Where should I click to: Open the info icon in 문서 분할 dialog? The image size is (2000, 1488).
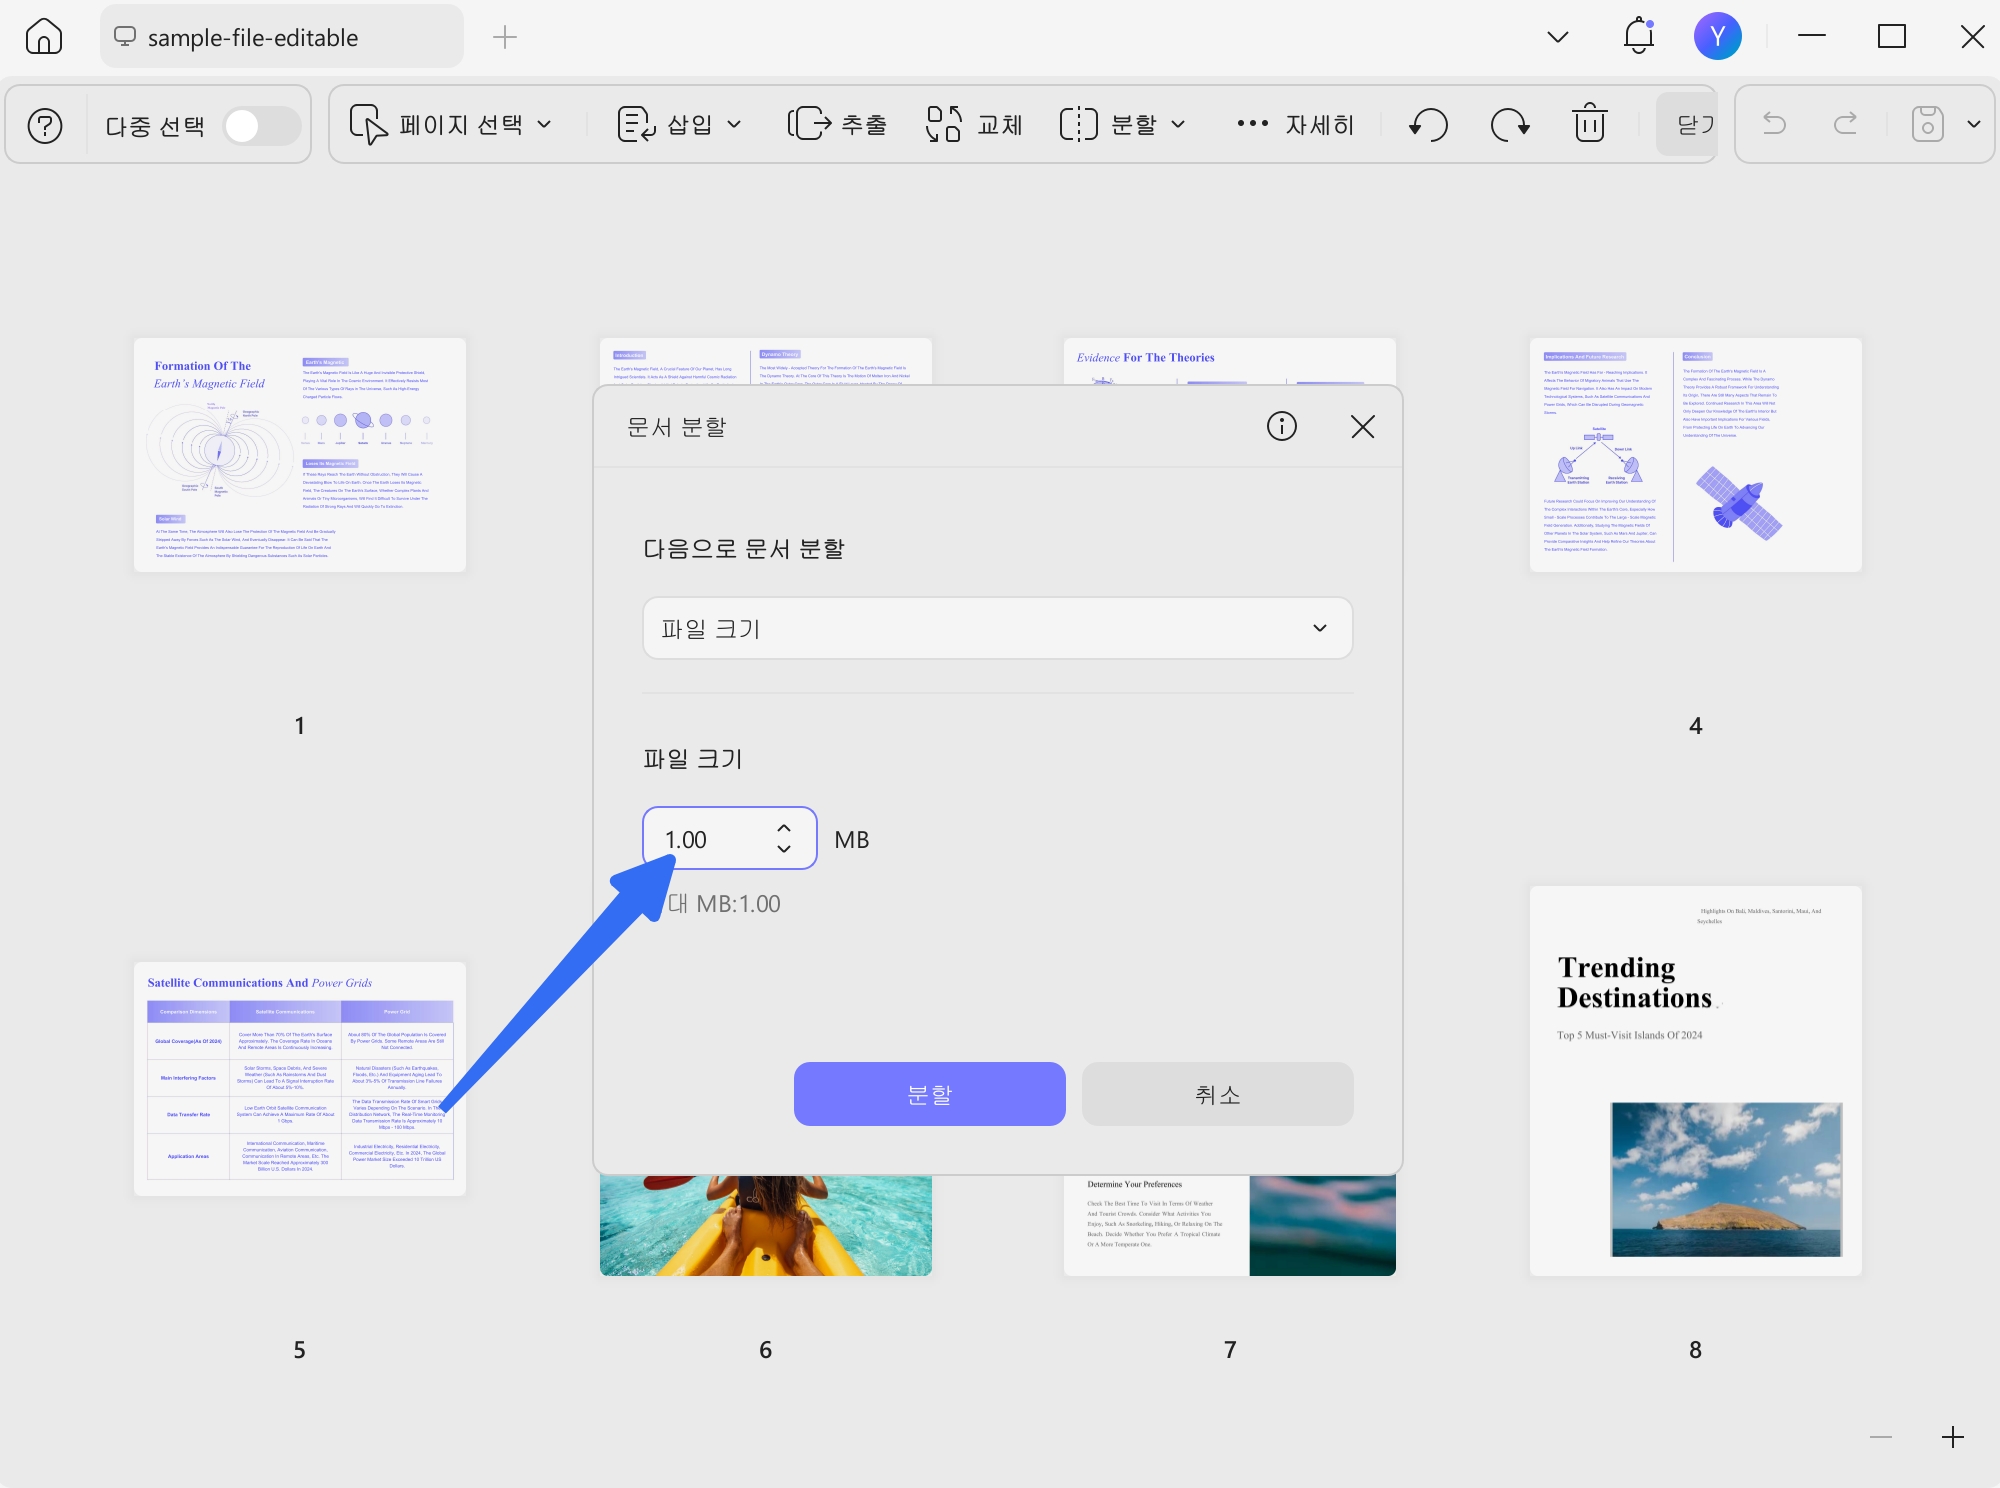(1282, 427)
